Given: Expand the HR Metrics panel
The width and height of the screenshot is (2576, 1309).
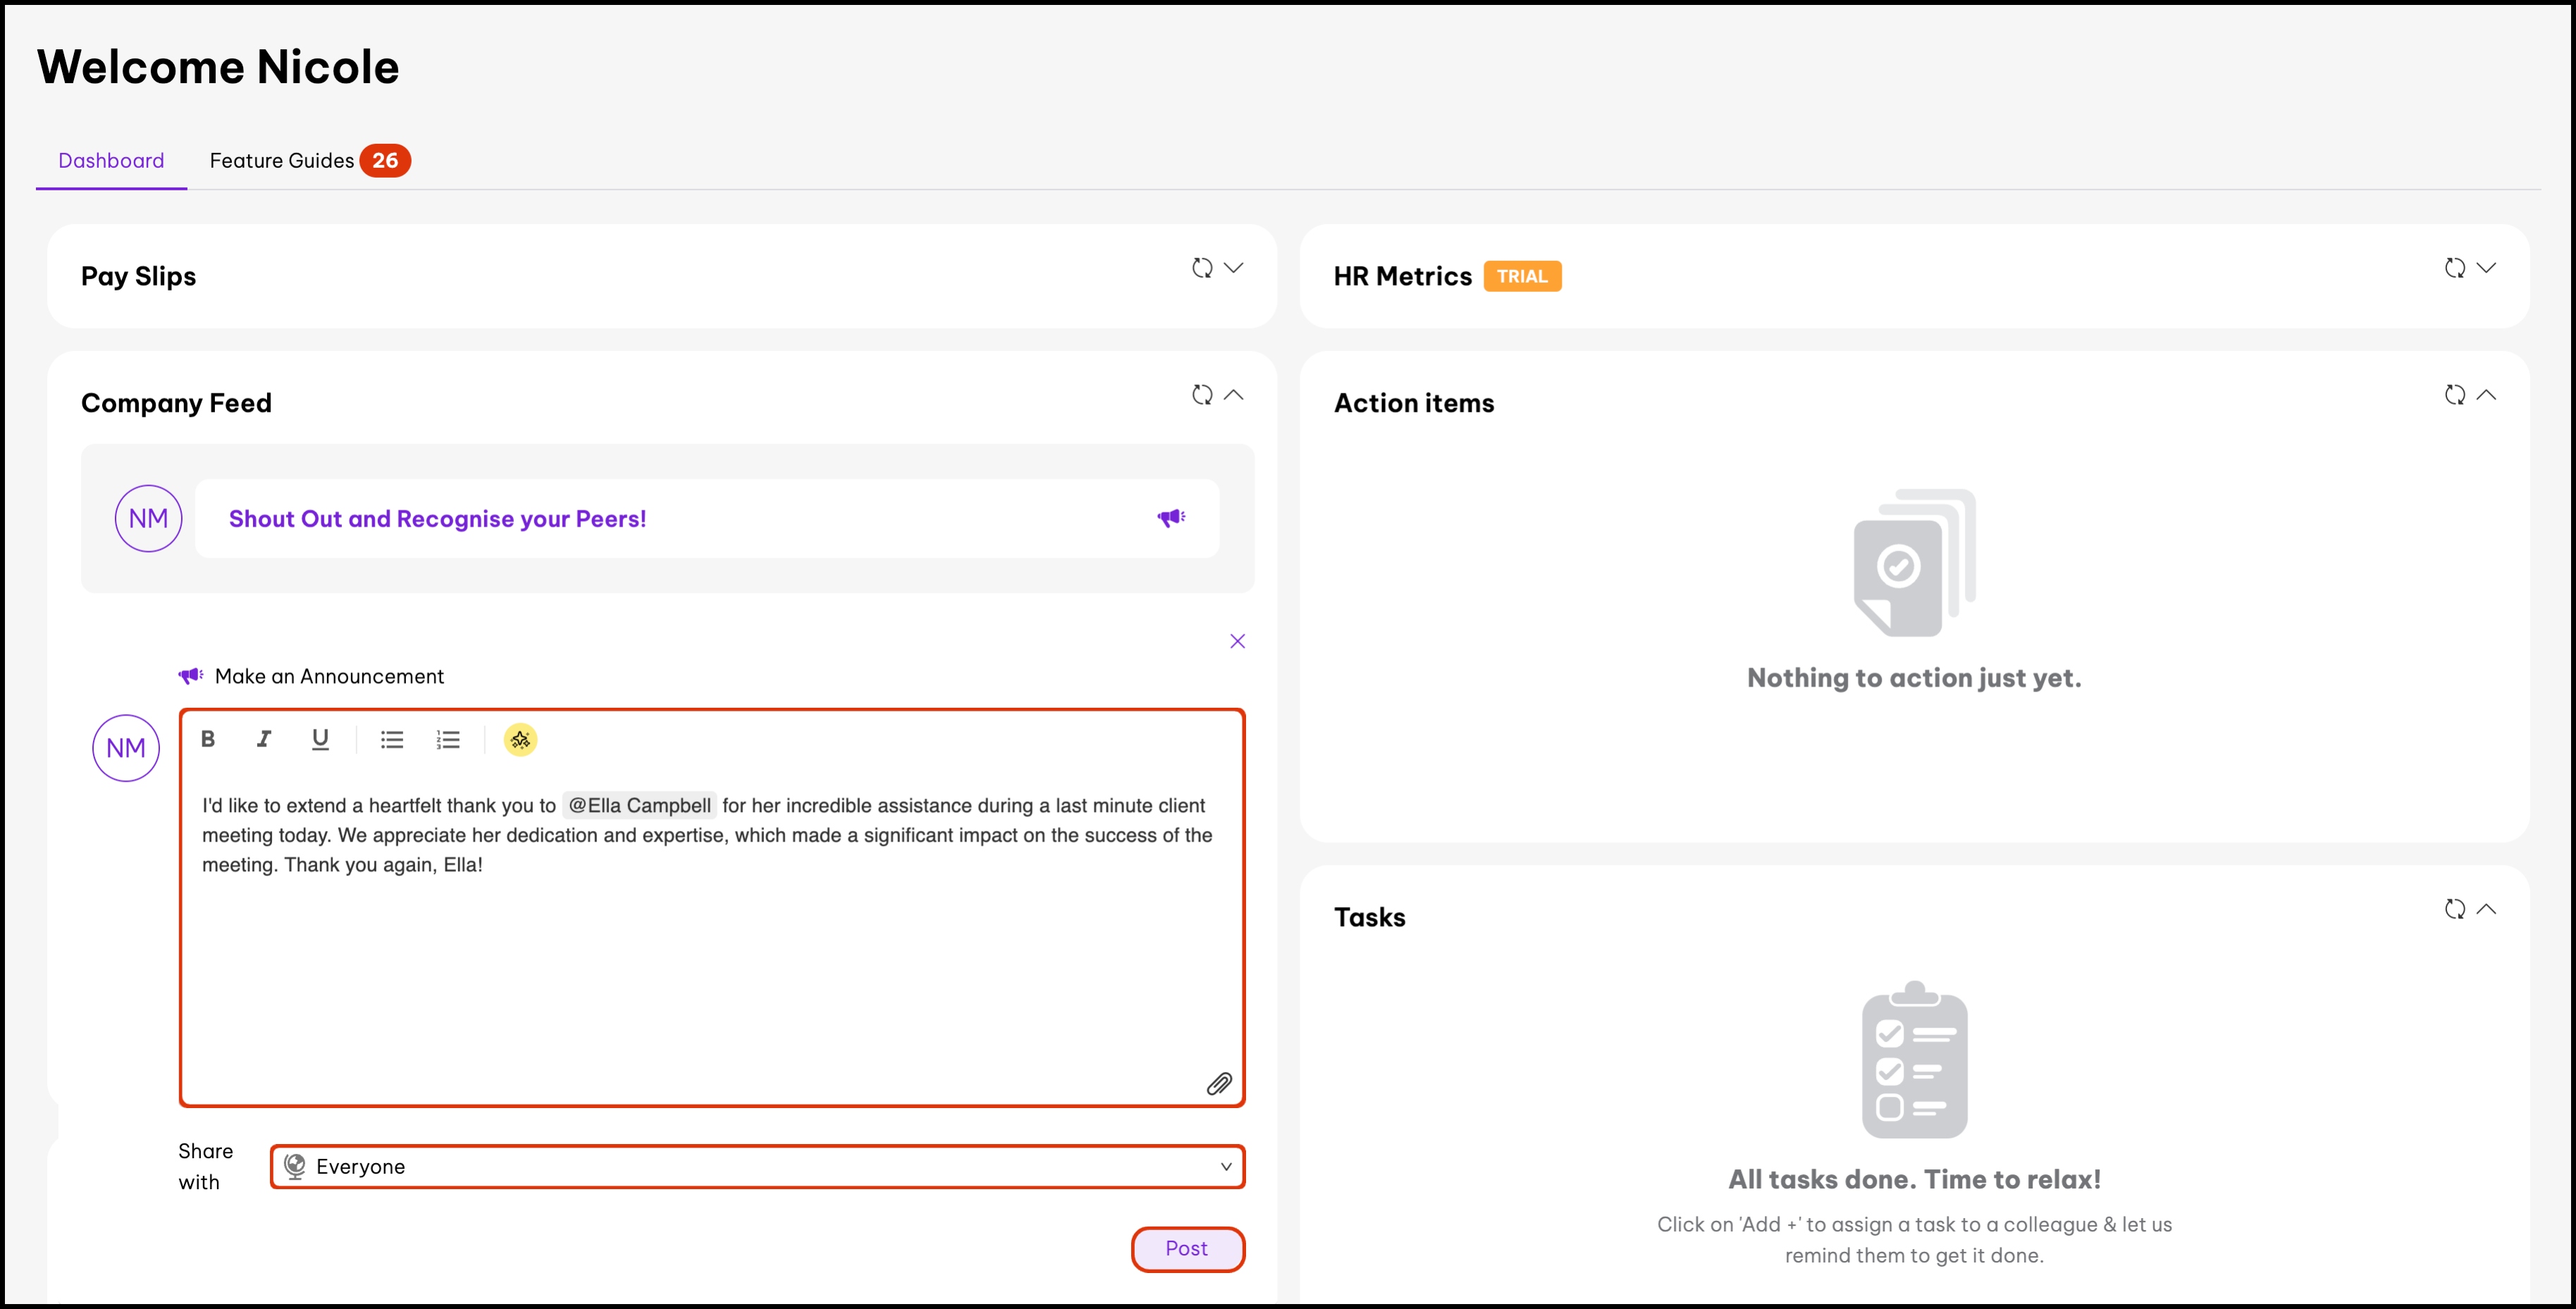Looking at the screenshot, I should 2487,268.
